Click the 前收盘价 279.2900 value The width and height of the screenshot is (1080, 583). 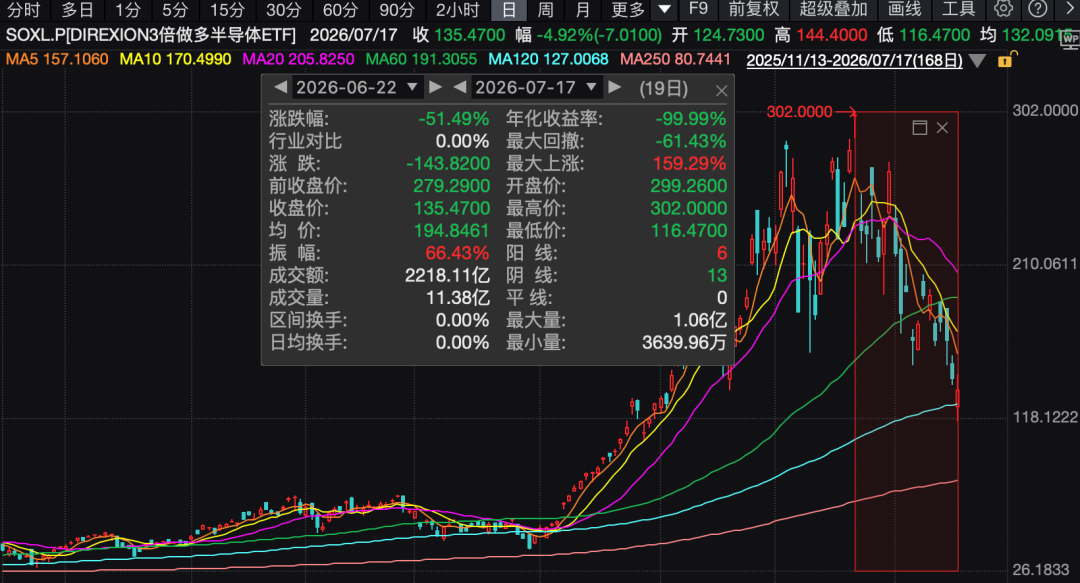pyautogui.click(x=452, y=186)
